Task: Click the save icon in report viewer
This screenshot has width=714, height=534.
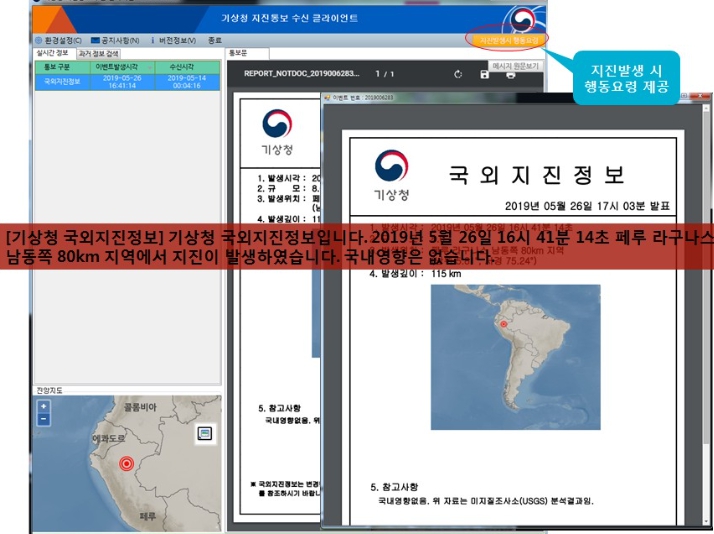Action: (485, 74)
